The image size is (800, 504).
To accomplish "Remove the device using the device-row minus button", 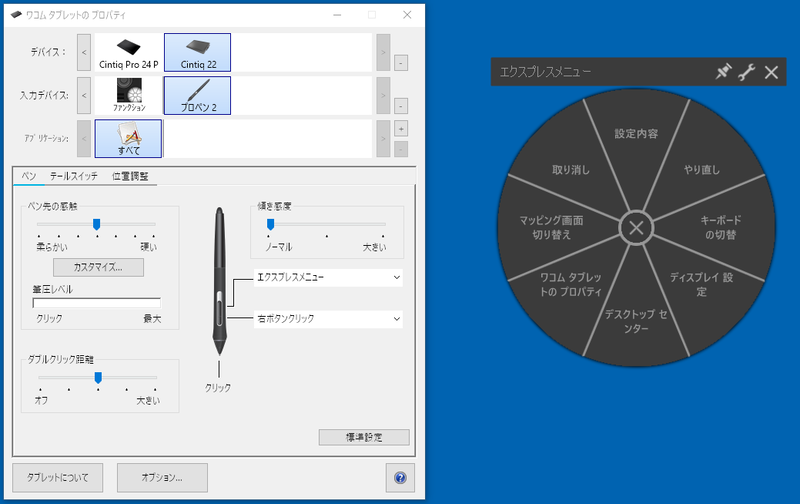I will [401, 63].
